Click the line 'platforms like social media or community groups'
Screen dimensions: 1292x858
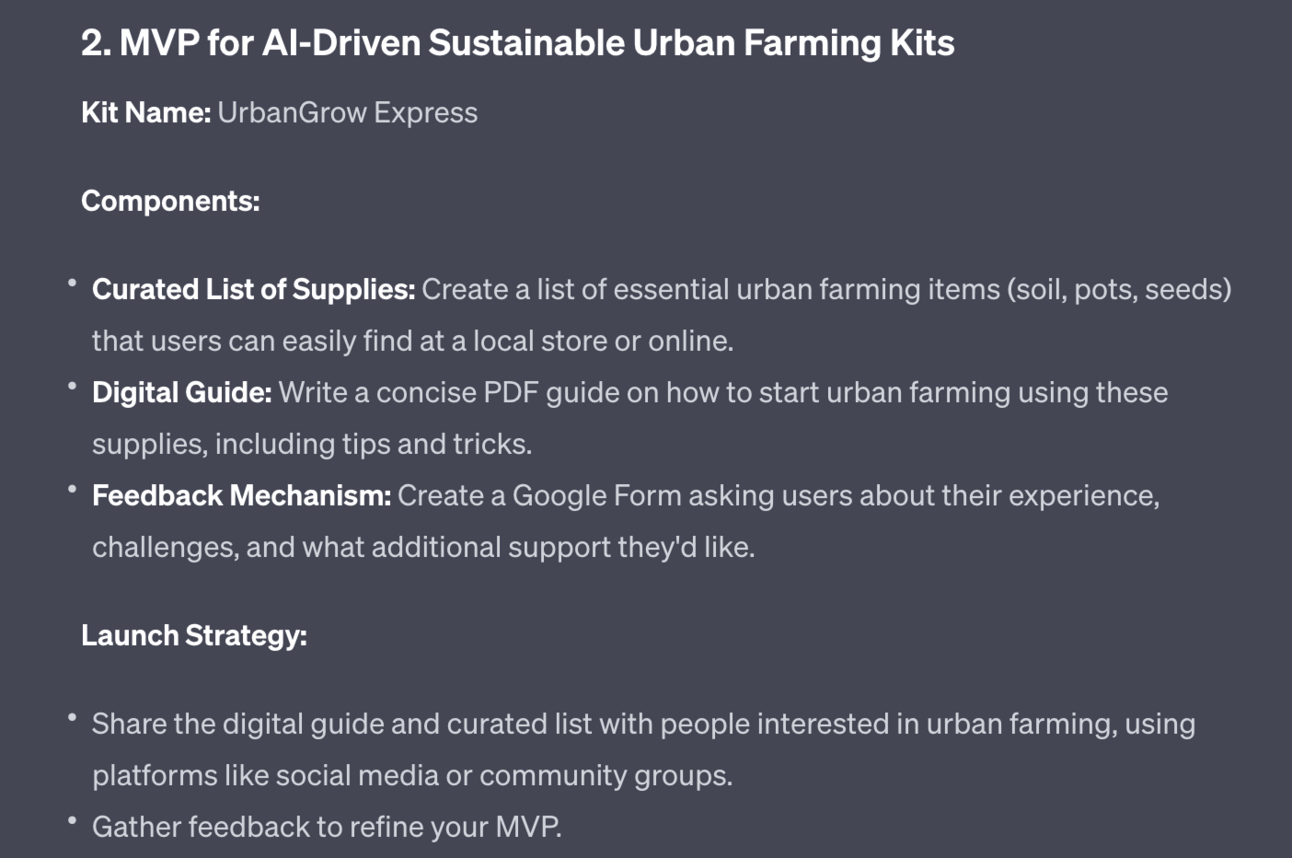pos(412,775)
